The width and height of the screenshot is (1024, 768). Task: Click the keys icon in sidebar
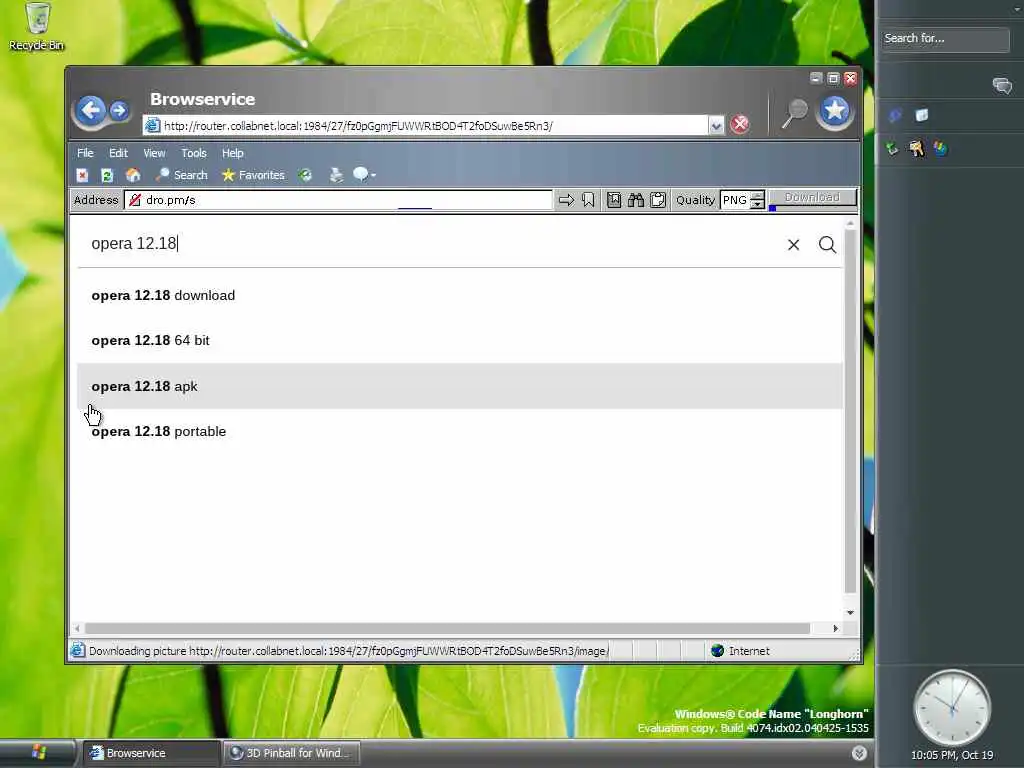point(916,149)
